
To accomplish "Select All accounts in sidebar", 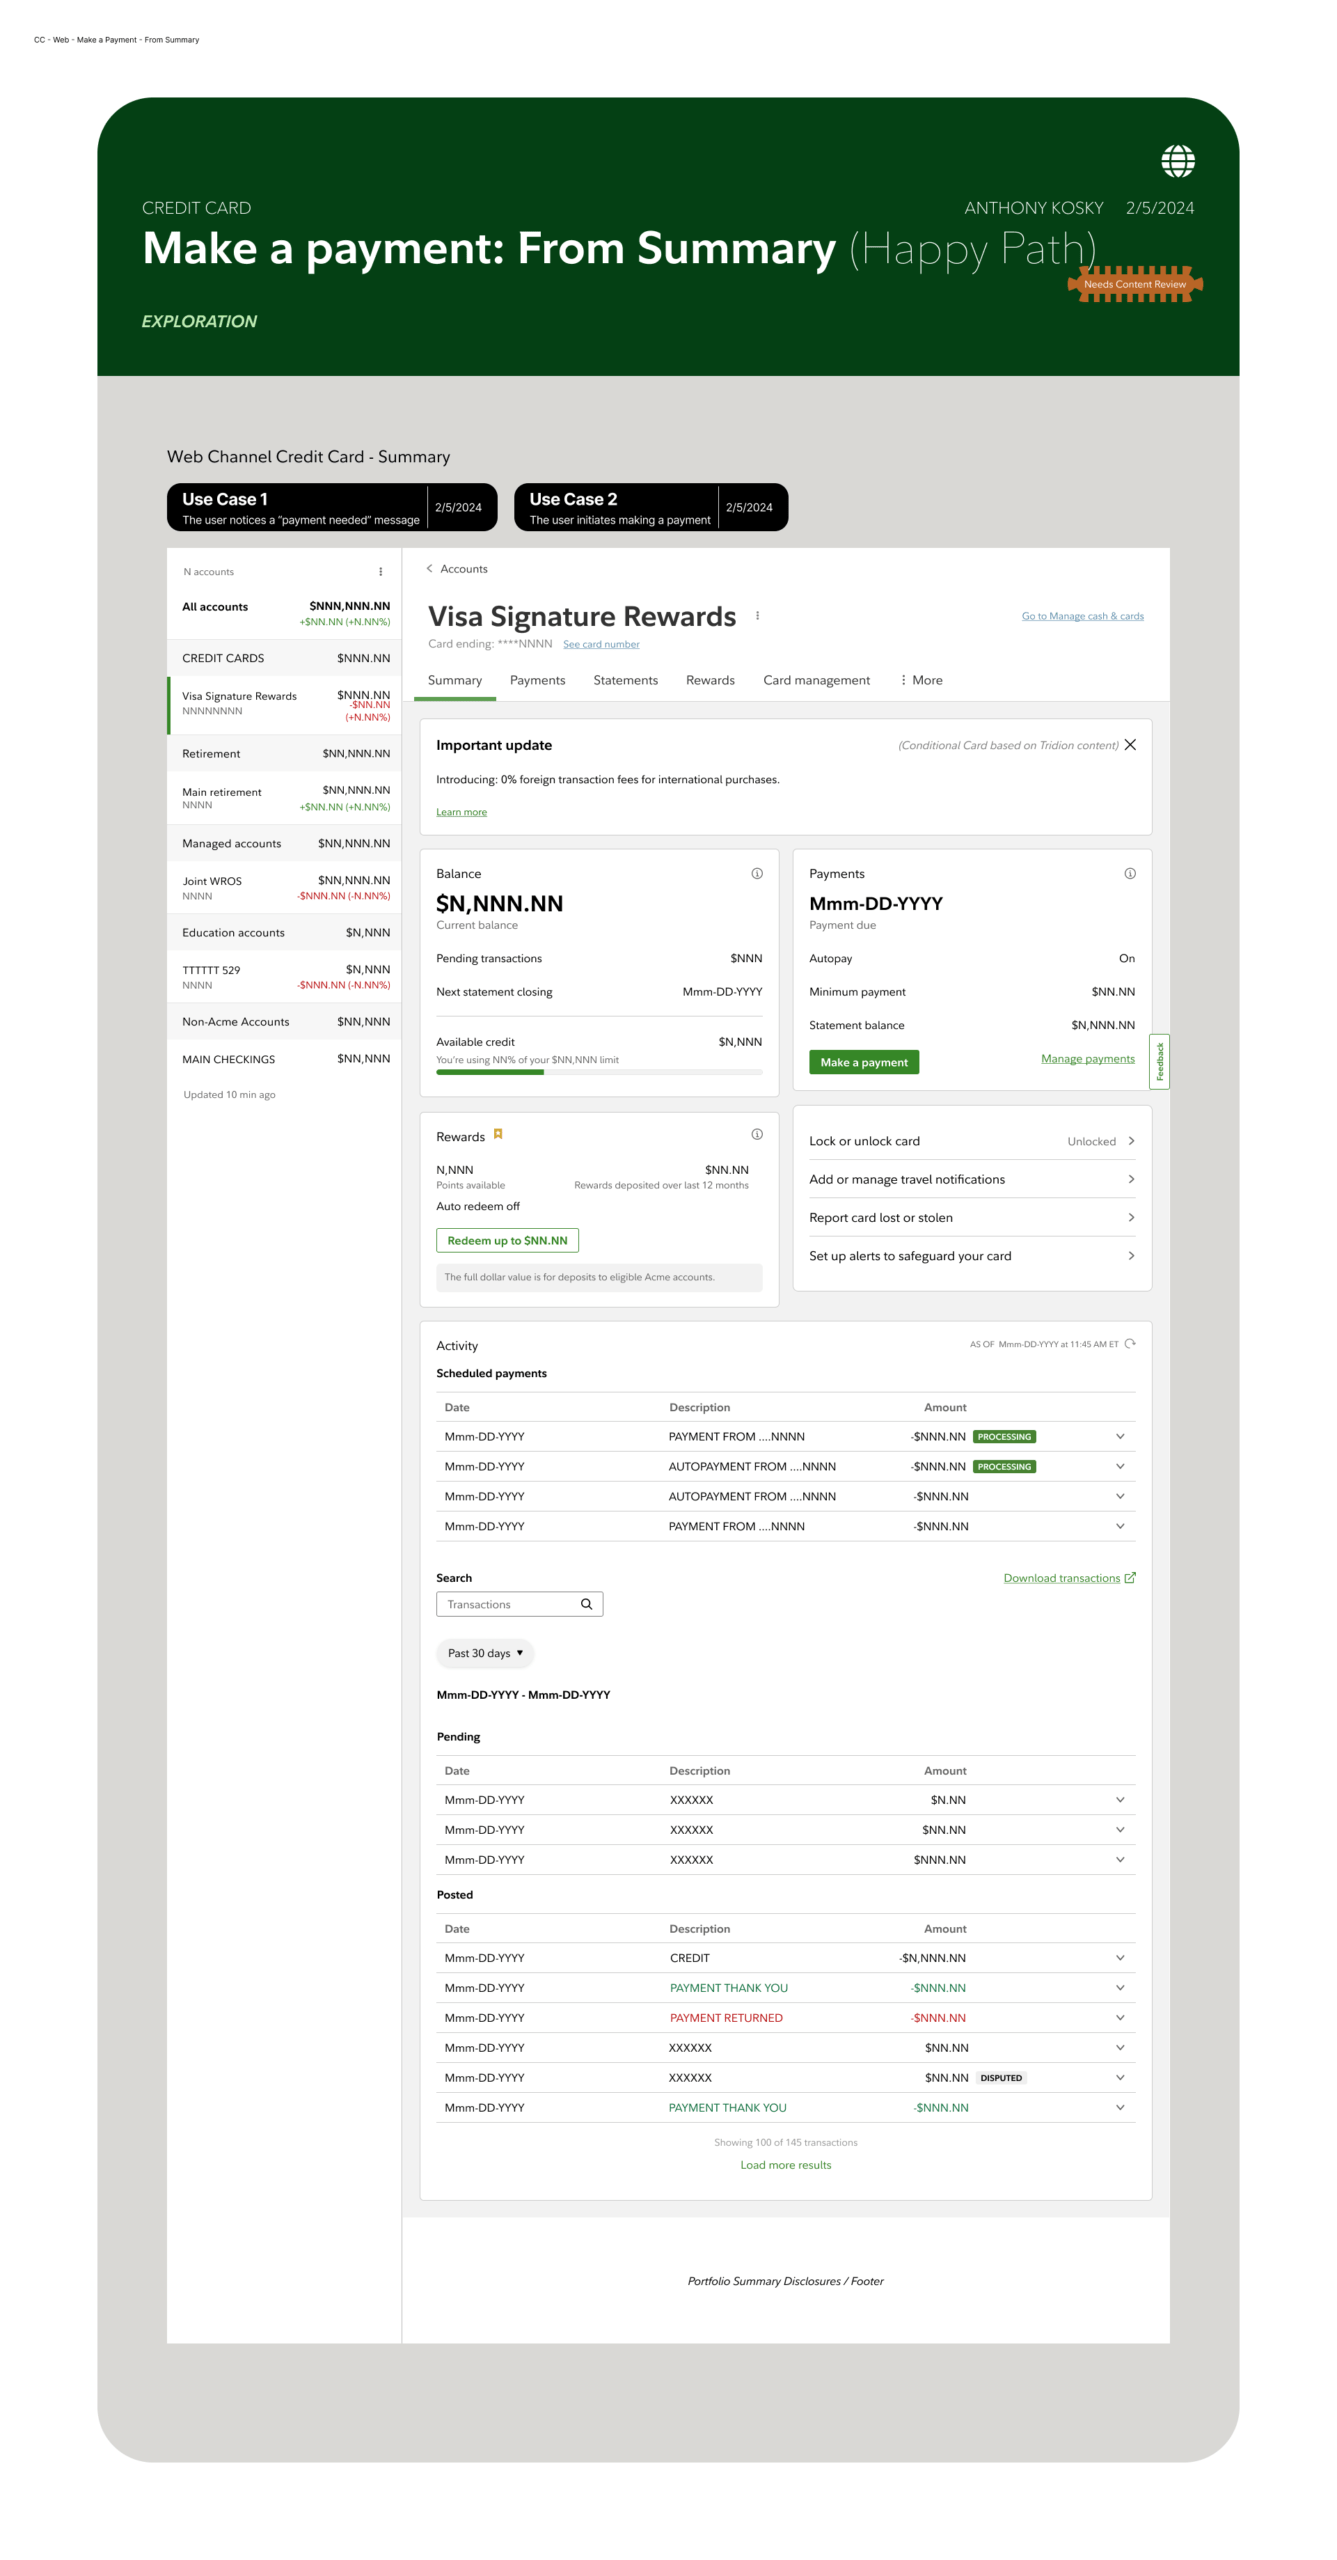I will coord(285,613).
